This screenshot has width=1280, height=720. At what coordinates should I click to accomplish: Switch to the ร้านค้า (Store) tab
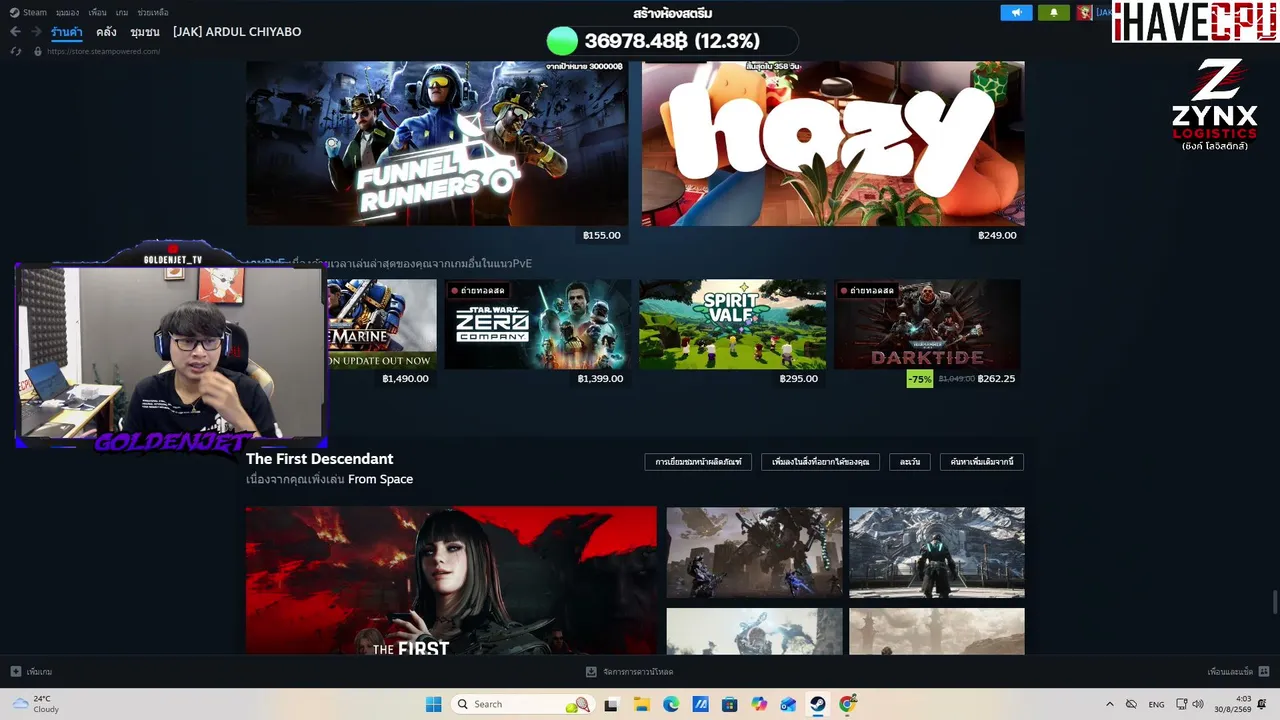[x=67, y=32]
